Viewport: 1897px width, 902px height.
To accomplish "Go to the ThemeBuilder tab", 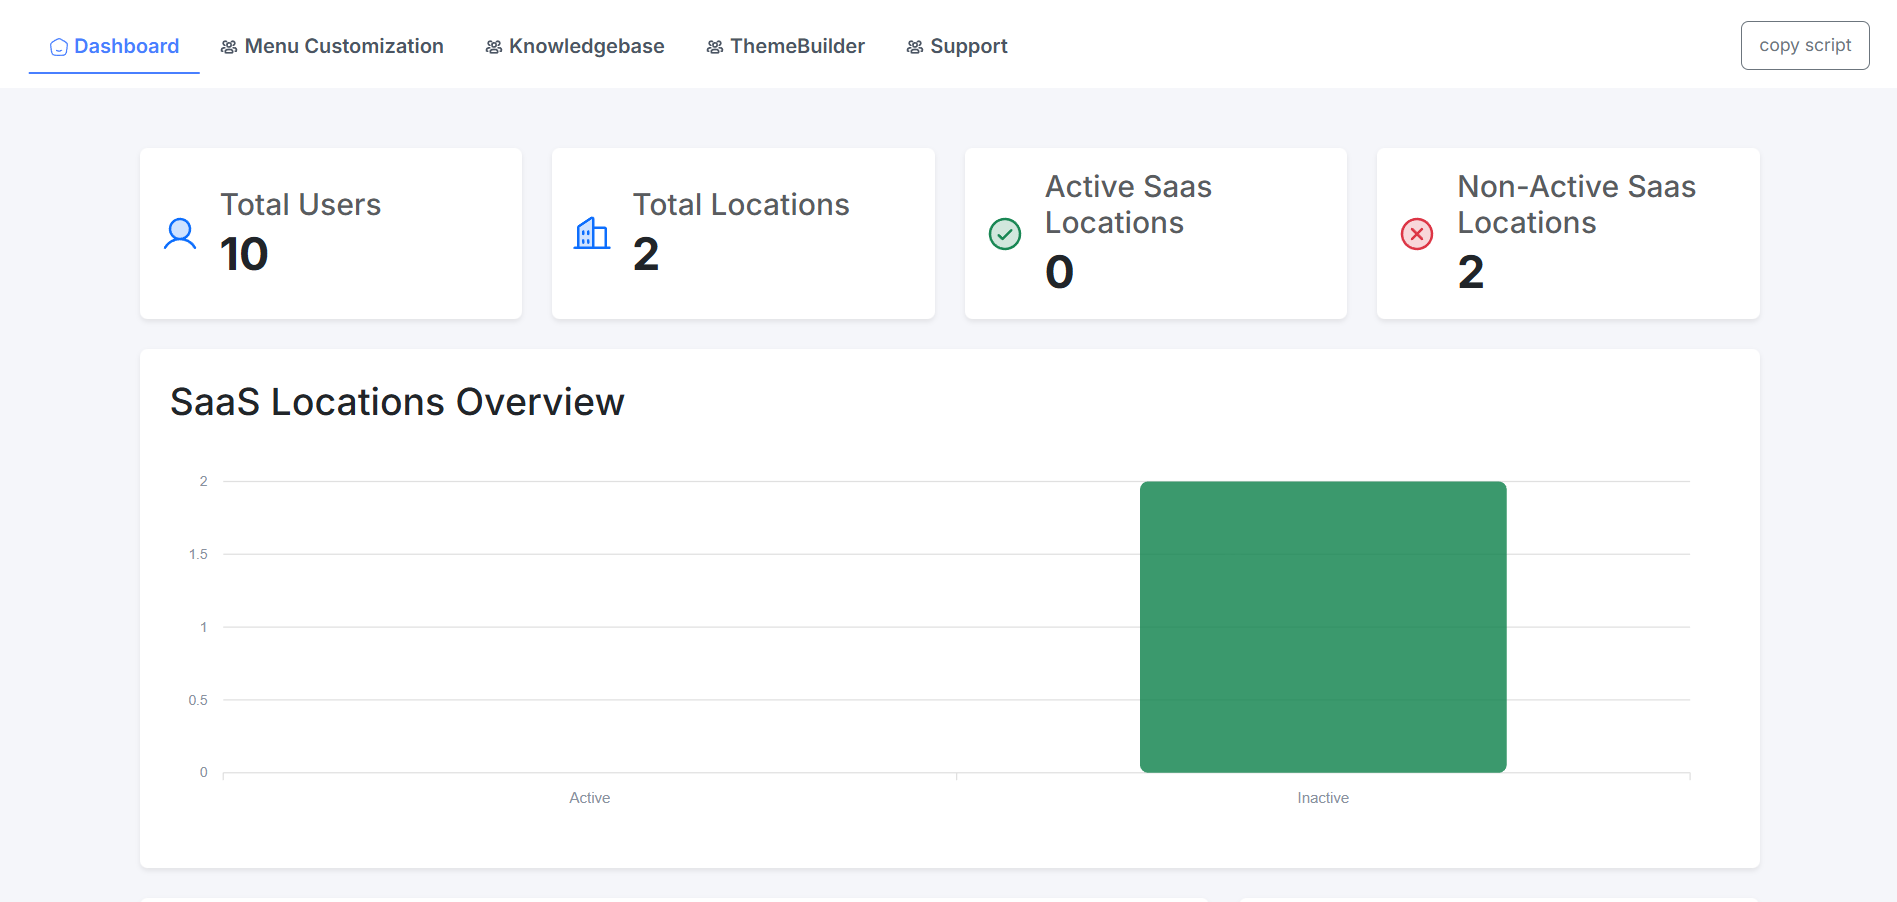I will coord(797,46).
